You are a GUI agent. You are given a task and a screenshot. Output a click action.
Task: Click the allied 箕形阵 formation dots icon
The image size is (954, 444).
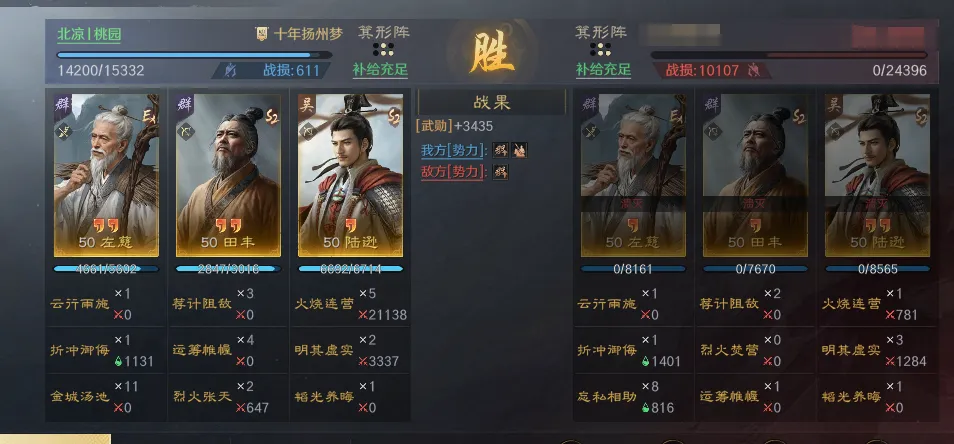pyautogui.click(x=383, y=49)
